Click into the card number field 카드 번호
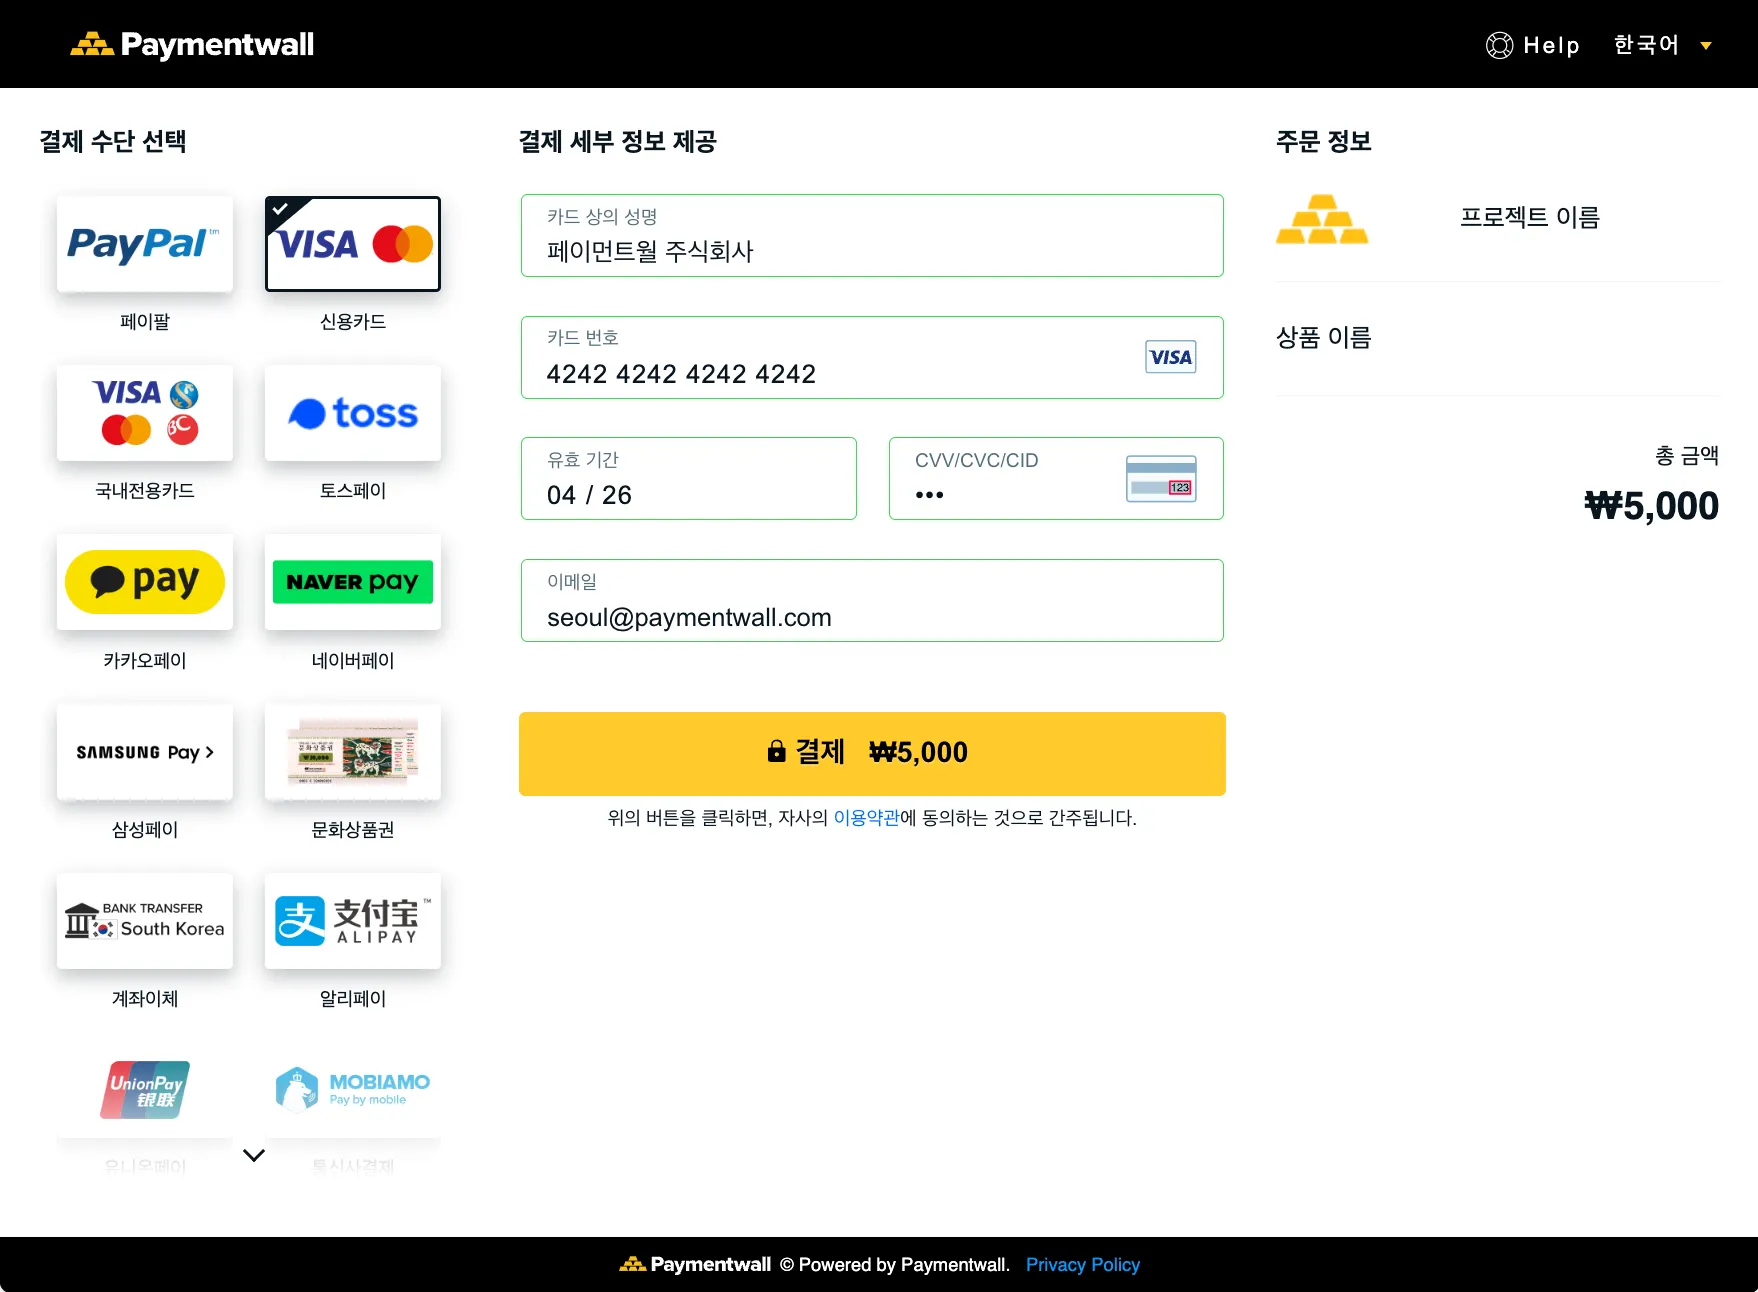The width and height of the screenshot is (1758, 1292). [x=872, y=358]
